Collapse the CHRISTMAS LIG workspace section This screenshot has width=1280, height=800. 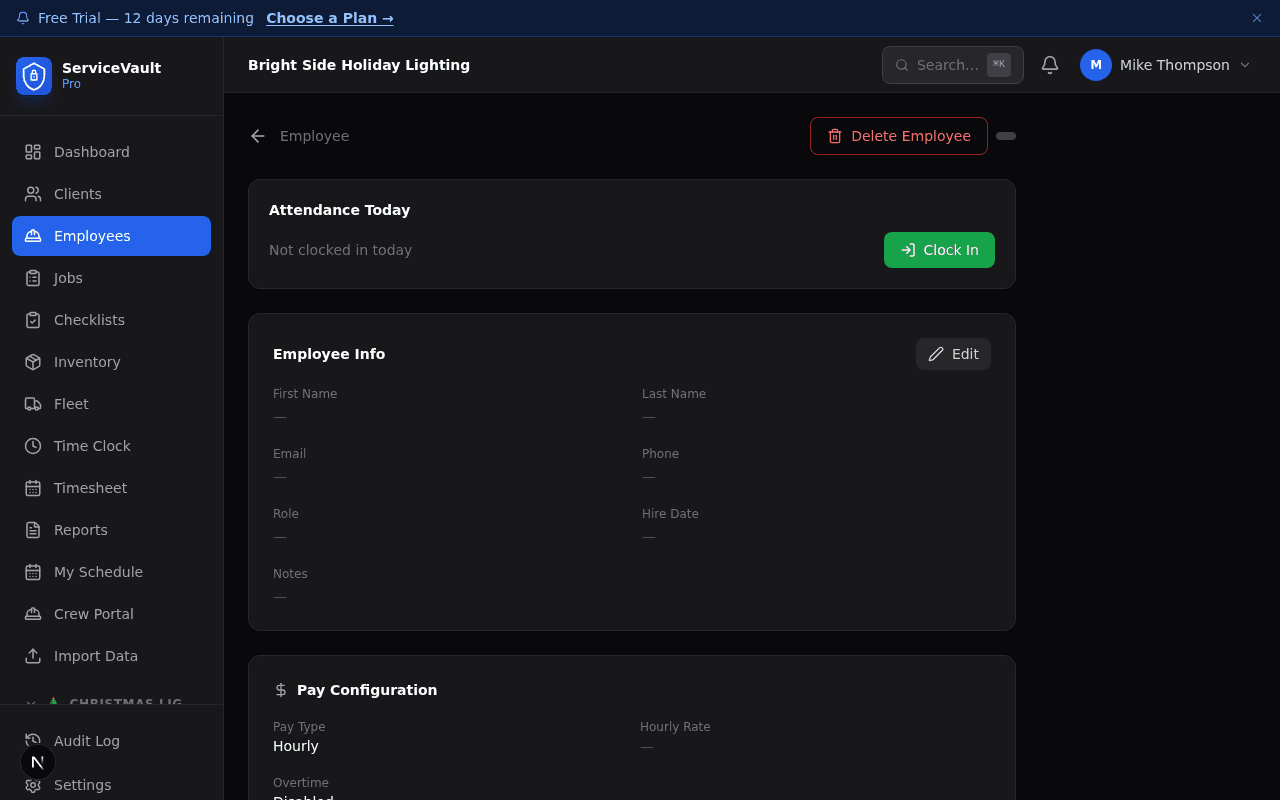pos(29,703)
